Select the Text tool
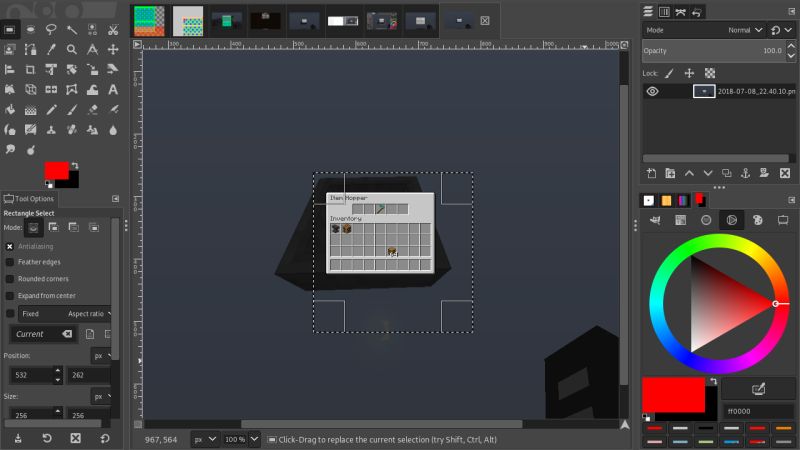This screenshot has height=450, width=800. (x=113, y=90)
